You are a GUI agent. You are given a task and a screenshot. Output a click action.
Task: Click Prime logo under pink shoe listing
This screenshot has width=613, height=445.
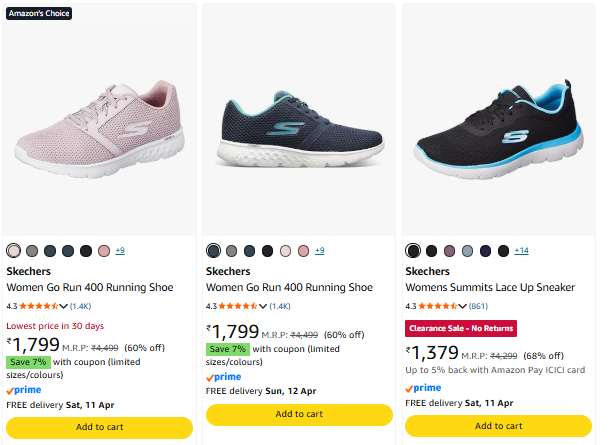[x=24, y=390]
